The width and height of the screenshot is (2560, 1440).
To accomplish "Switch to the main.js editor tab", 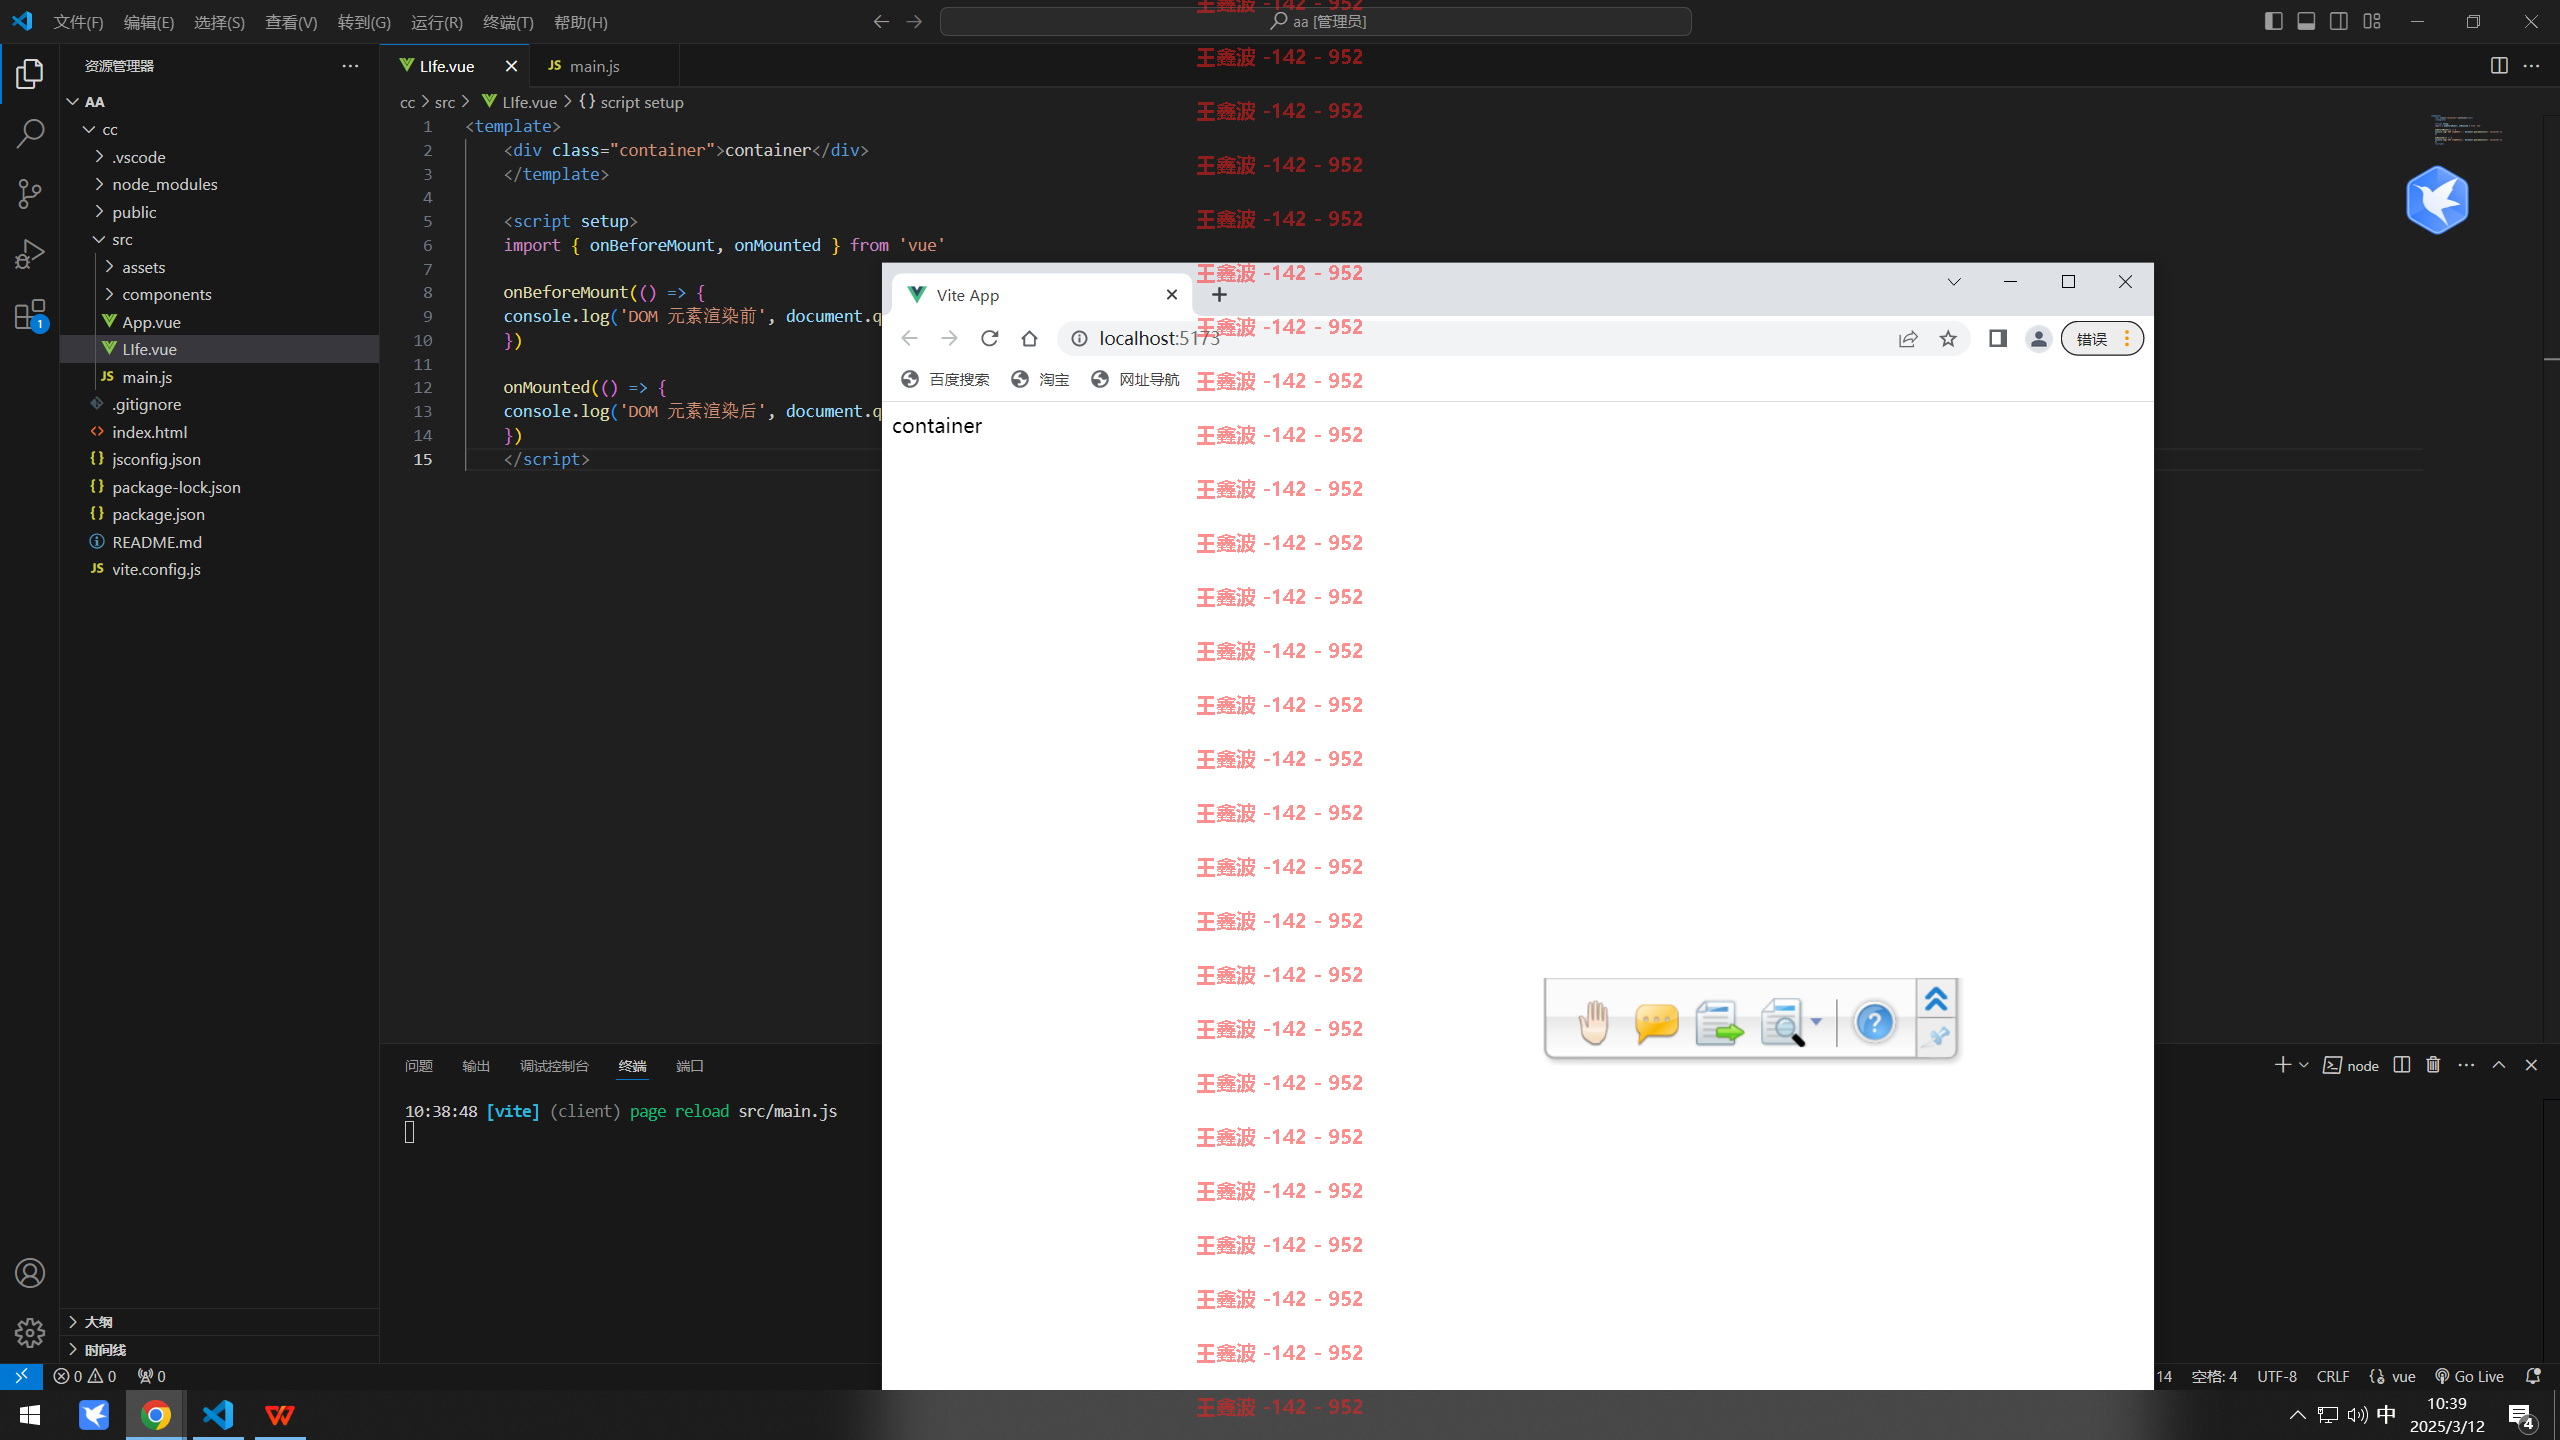I will pyautogui.click(x=604, y=66).
